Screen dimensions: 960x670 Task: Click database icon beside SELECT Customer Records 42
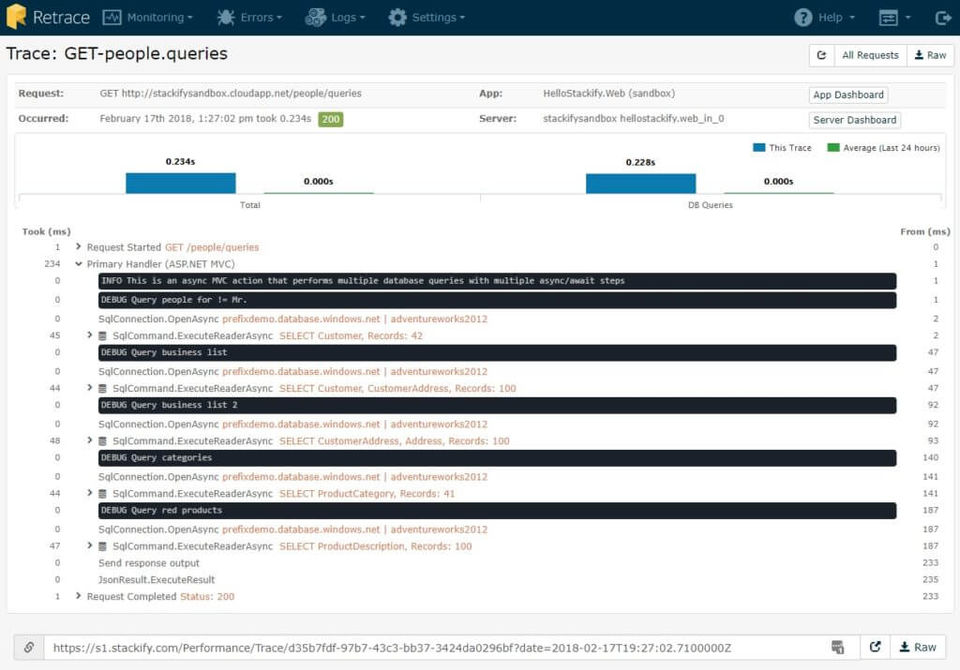103,336
